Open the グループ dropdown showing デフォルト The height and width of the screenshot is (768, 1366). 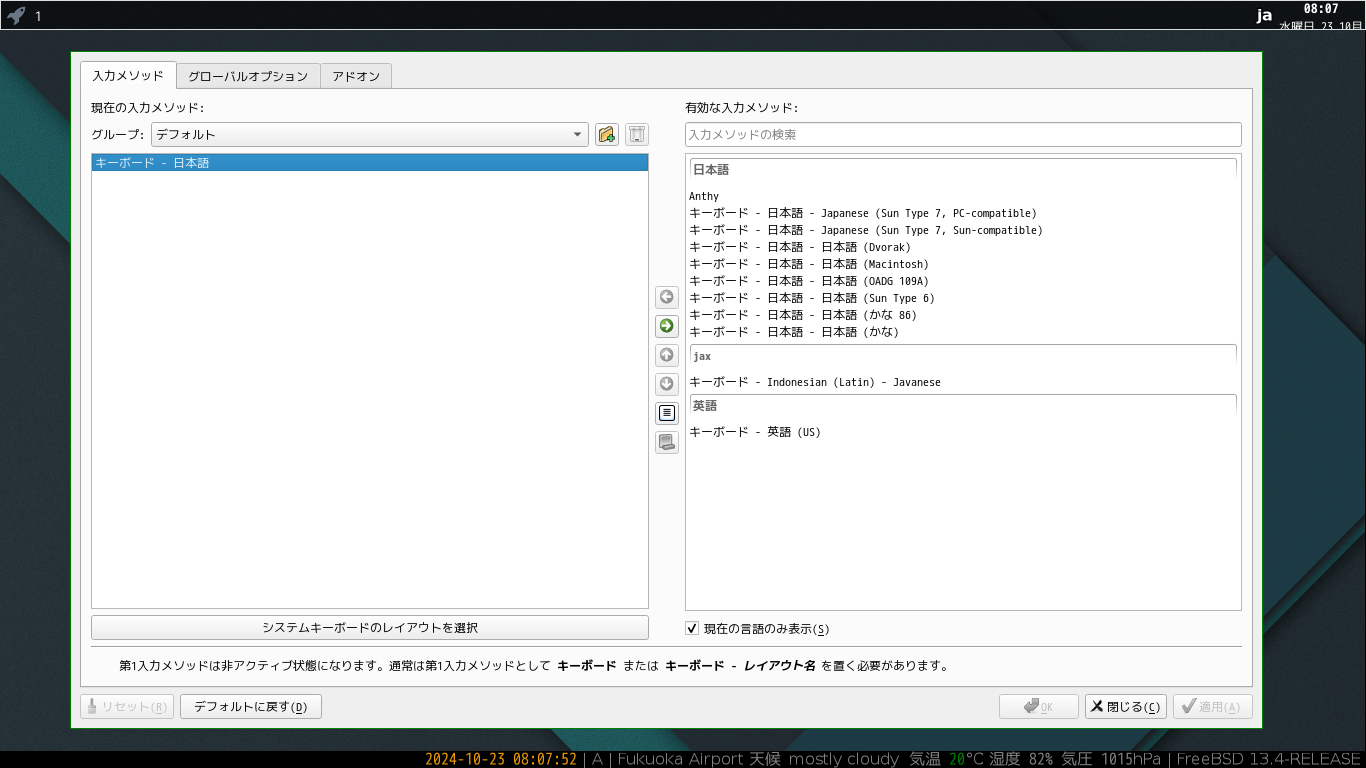pyautogui.click(x=369, y=135)
